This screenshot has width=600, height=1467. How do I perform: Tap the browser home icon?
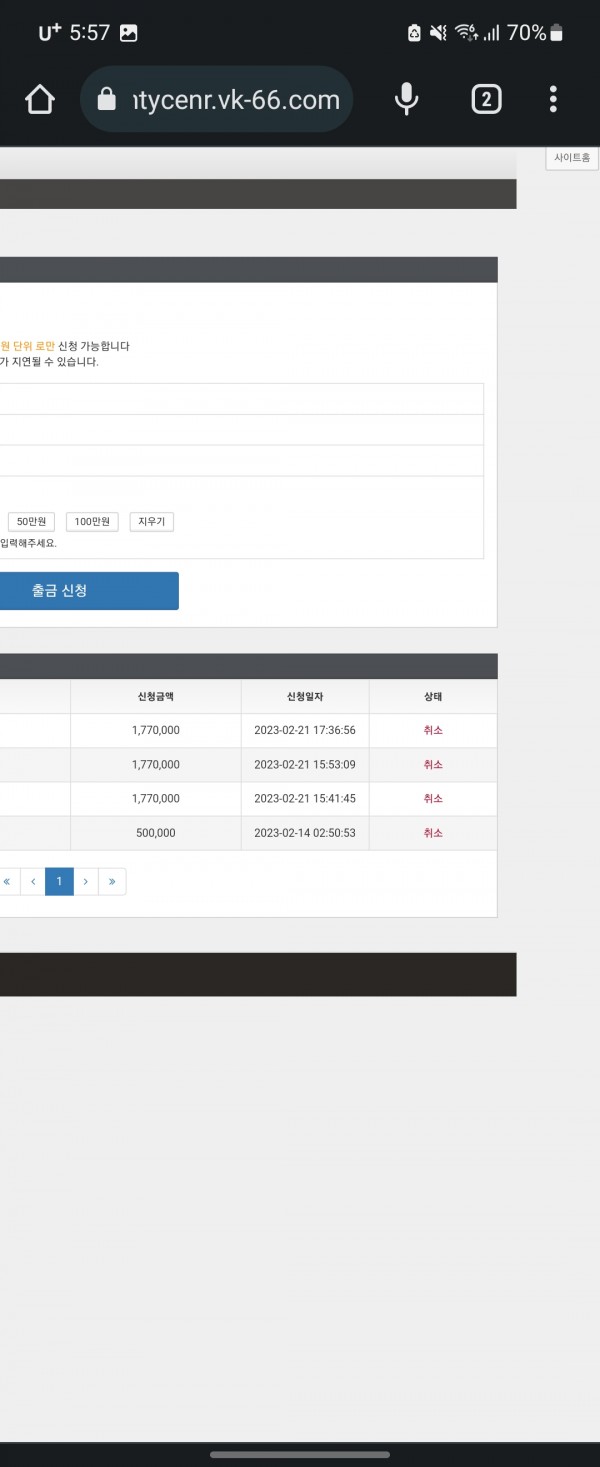pyautogui.click(x=39, y=99)
